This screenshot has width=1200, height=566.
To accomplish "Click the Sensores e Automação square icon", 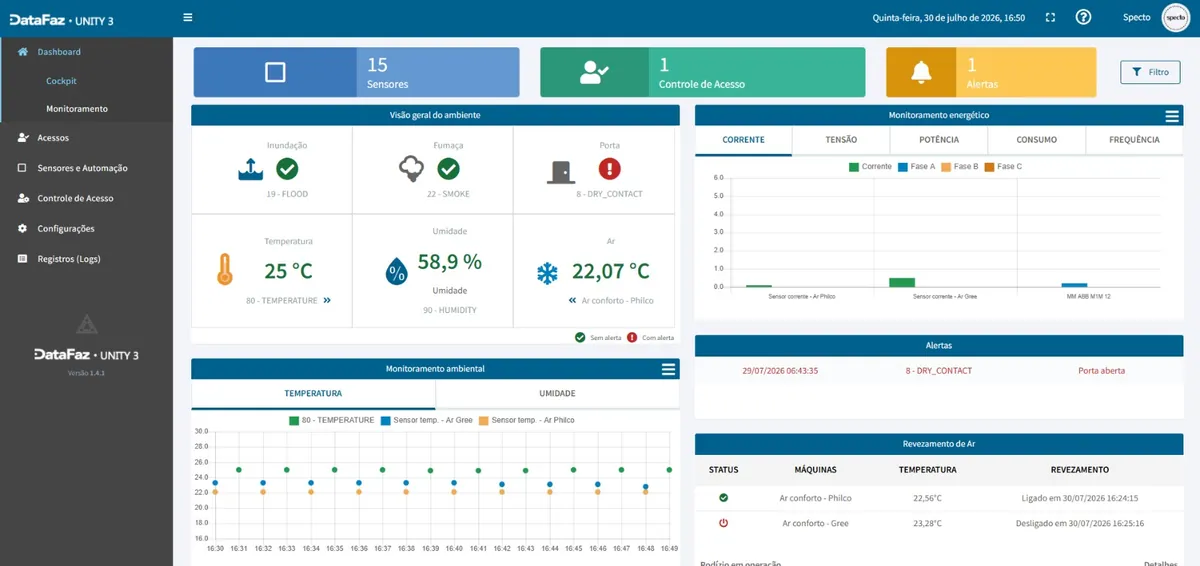I will point(23,168).
